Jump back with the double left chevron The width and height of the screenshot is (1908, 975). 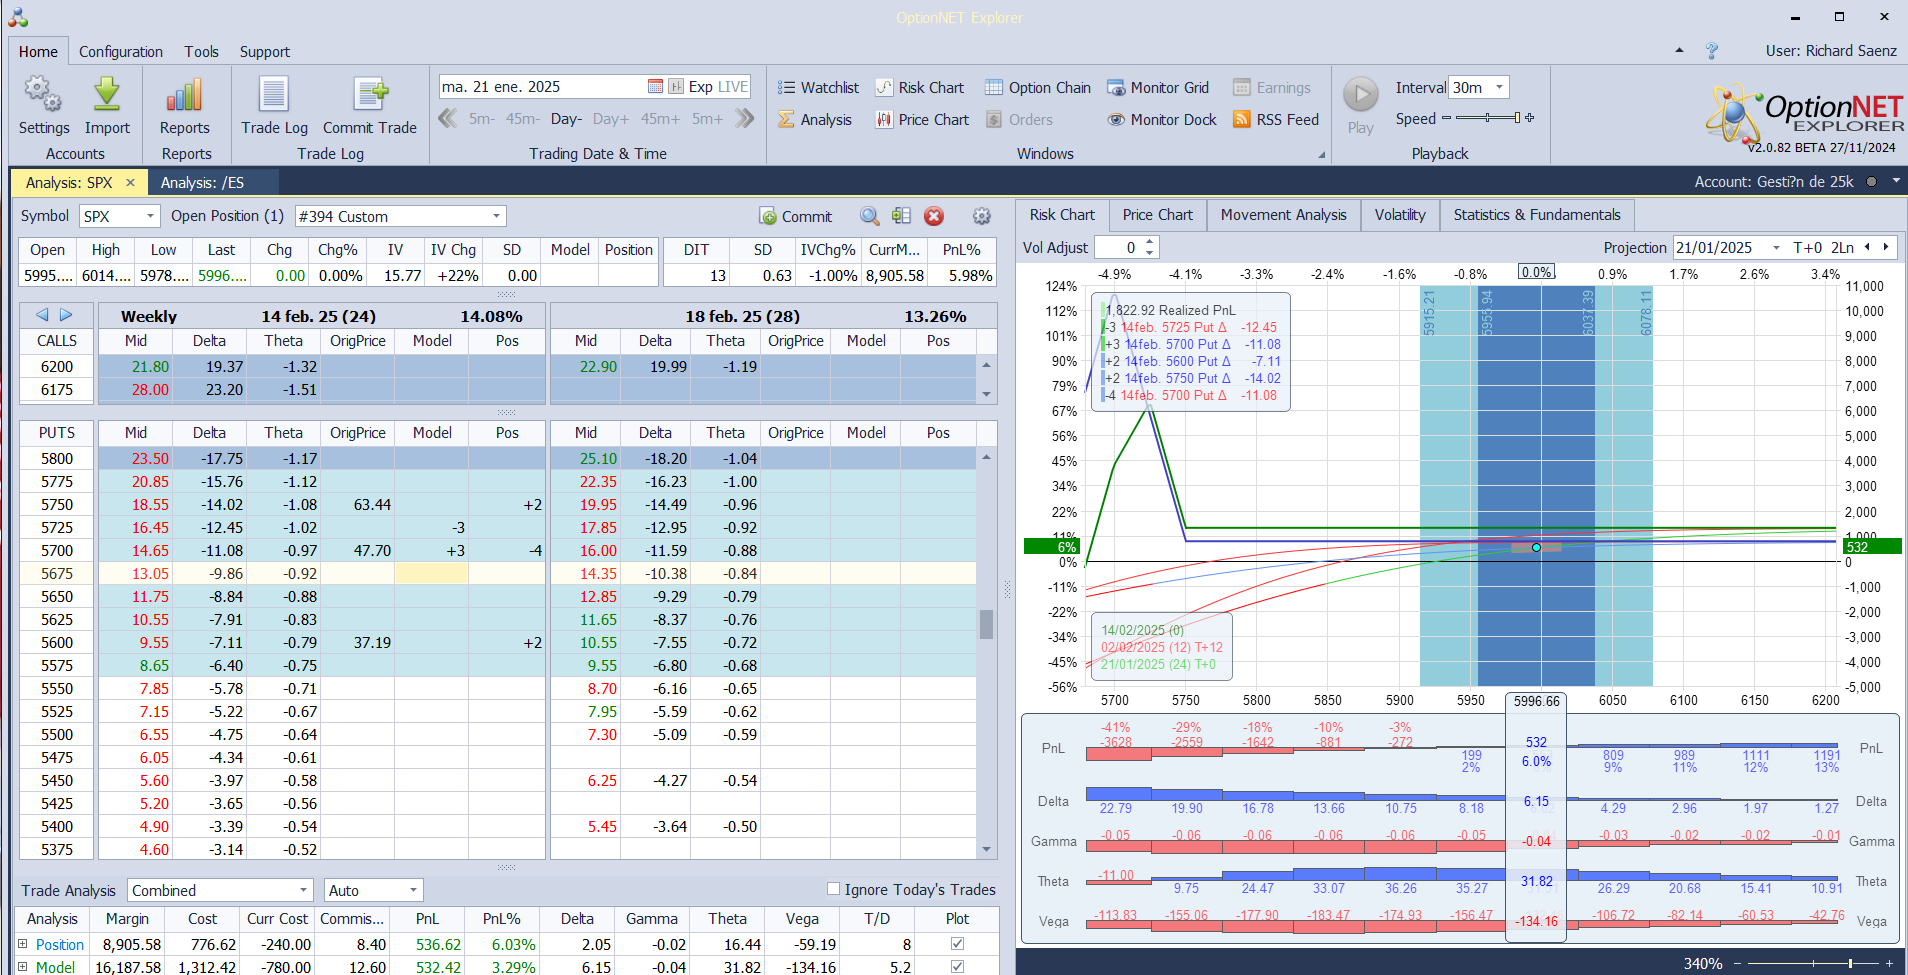pos(448,119)
